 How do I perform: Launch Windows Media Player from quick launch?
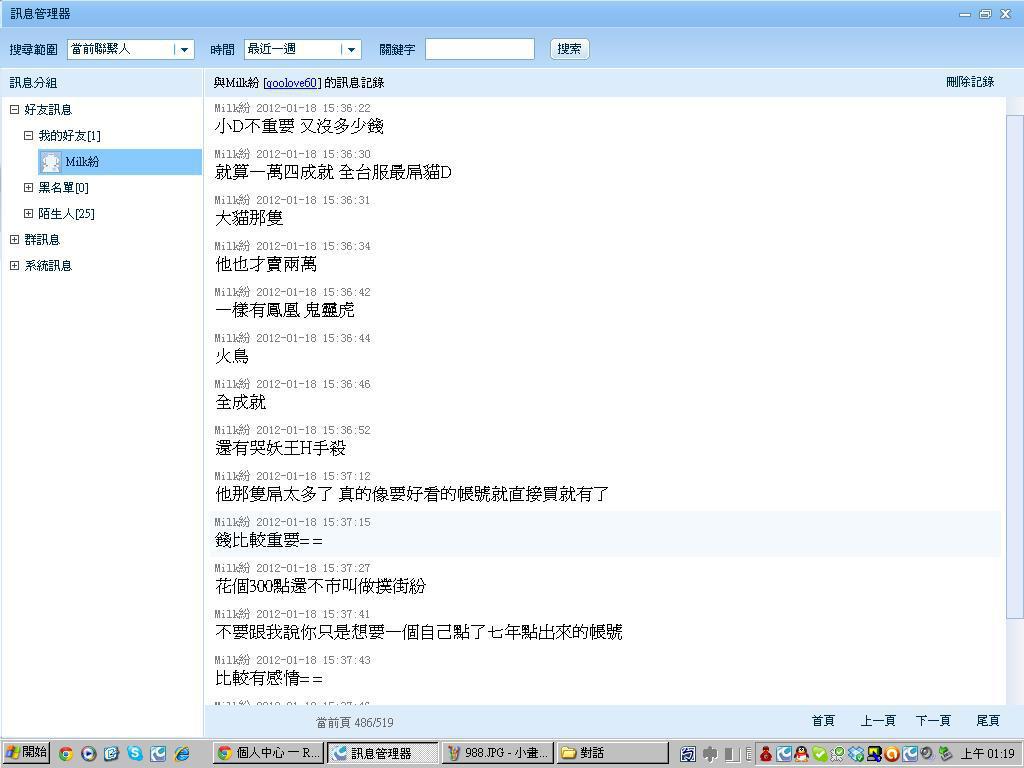coord(89,754)
